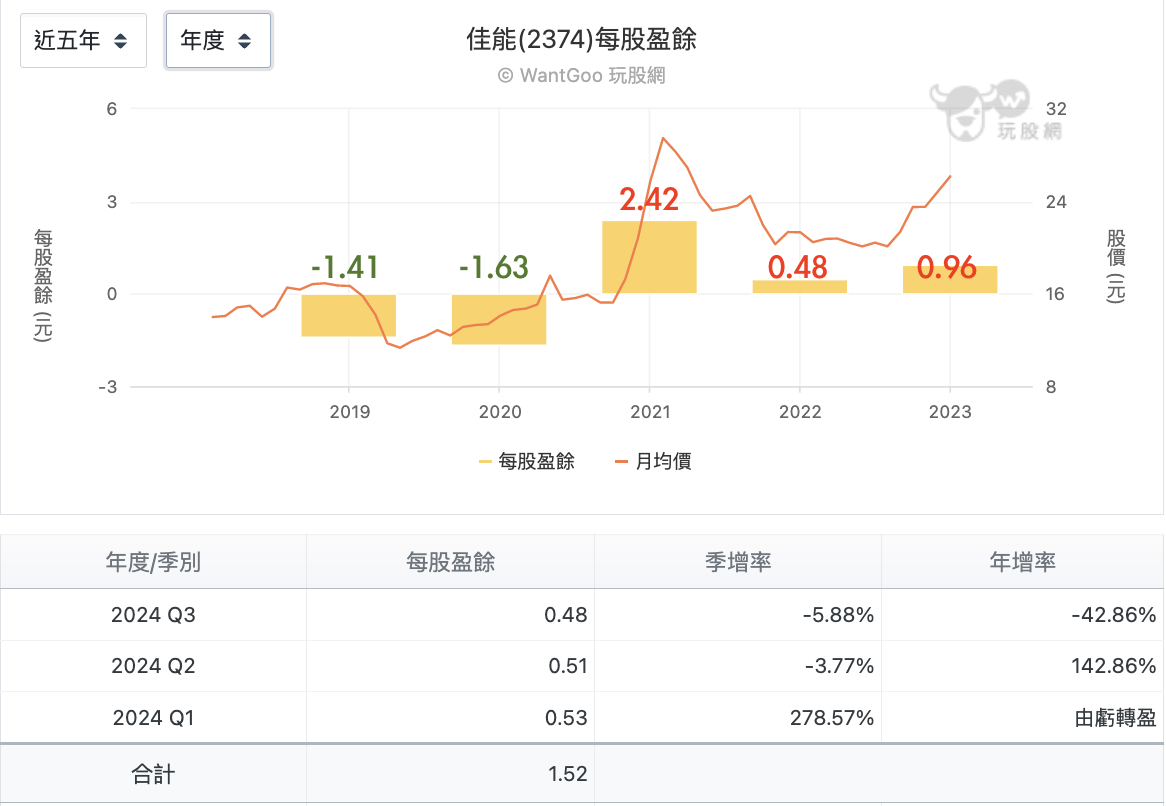Click the 1.52 total EPS value
Screen dimensions: 1166x806
[x=567, y=774]
